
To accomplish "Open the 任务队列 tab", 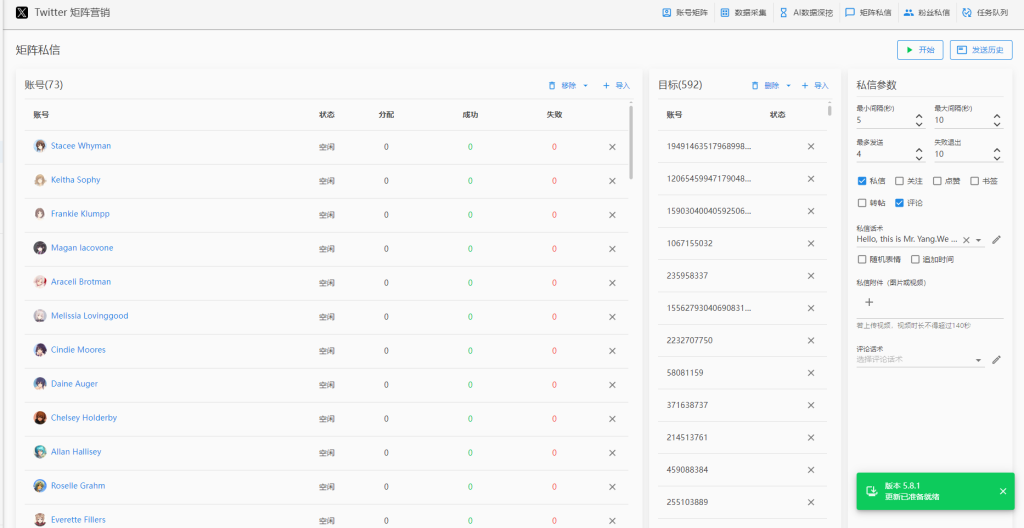I will [985, 13].
